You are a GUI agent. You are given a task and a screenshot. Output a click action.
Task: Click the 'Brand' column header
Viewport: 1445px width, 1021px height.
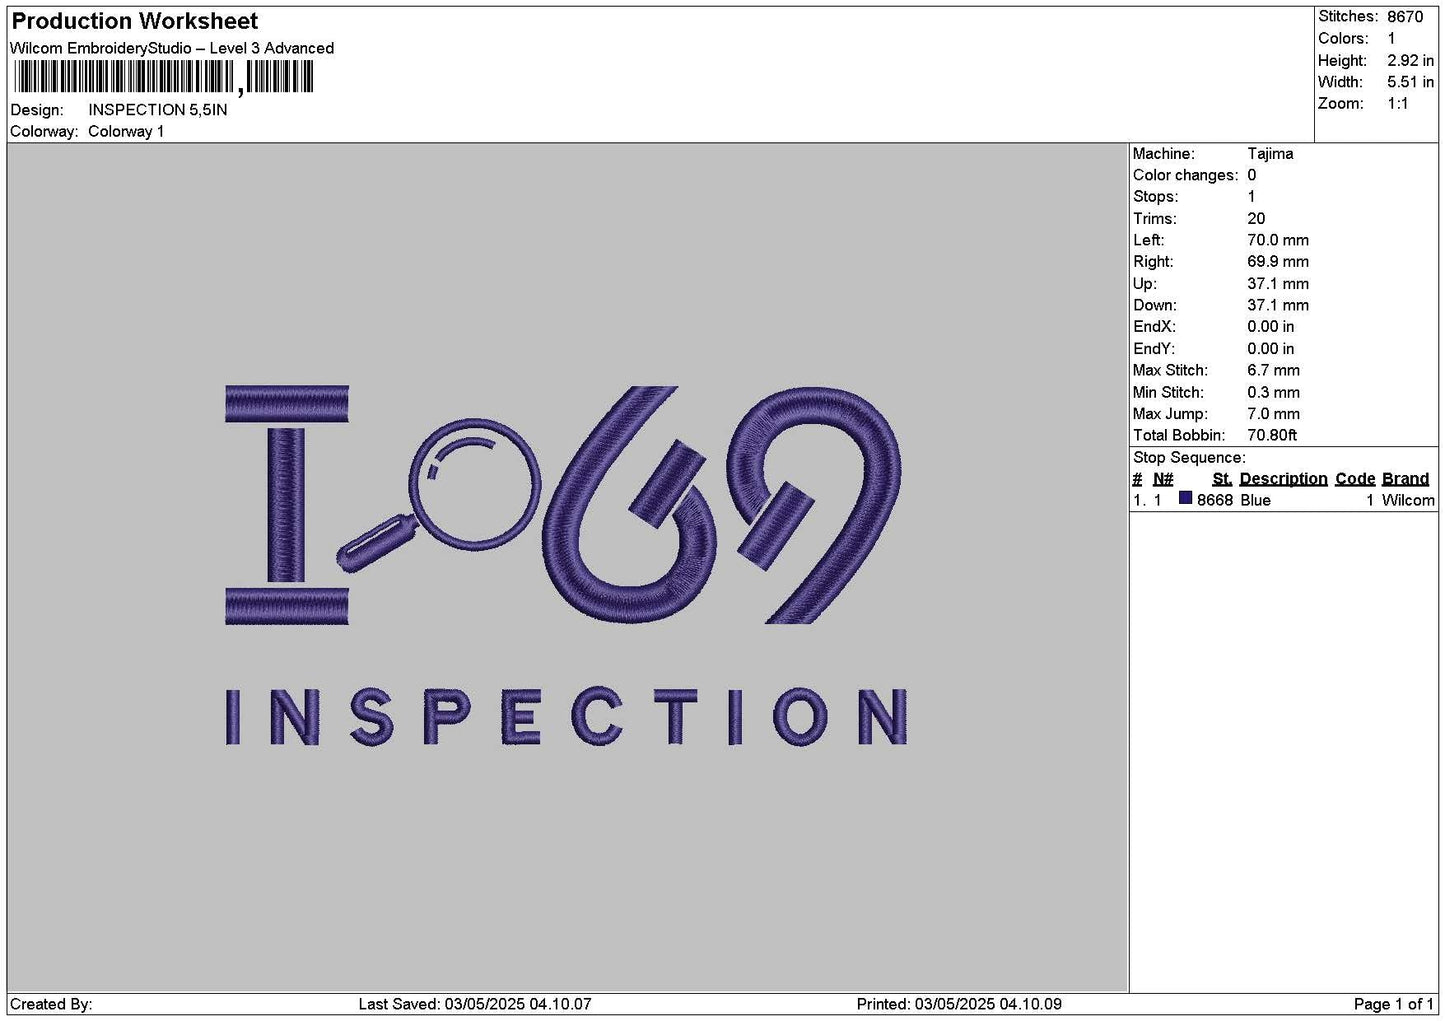1405,479
